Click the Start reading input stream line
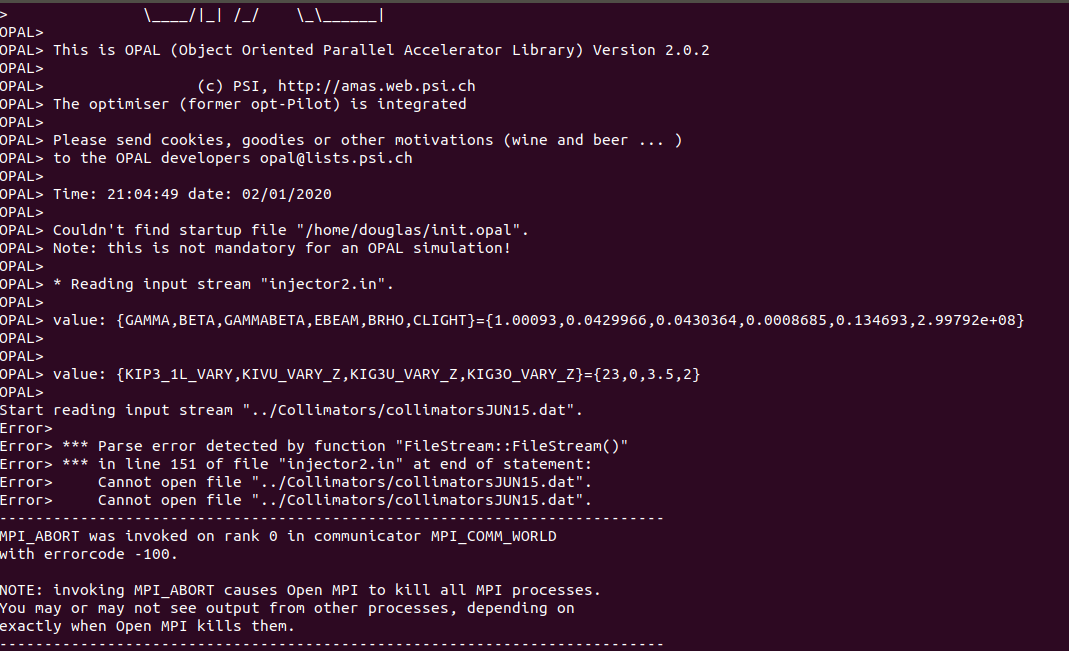The width and height of the screenshot is (1069, 651). 291,410
